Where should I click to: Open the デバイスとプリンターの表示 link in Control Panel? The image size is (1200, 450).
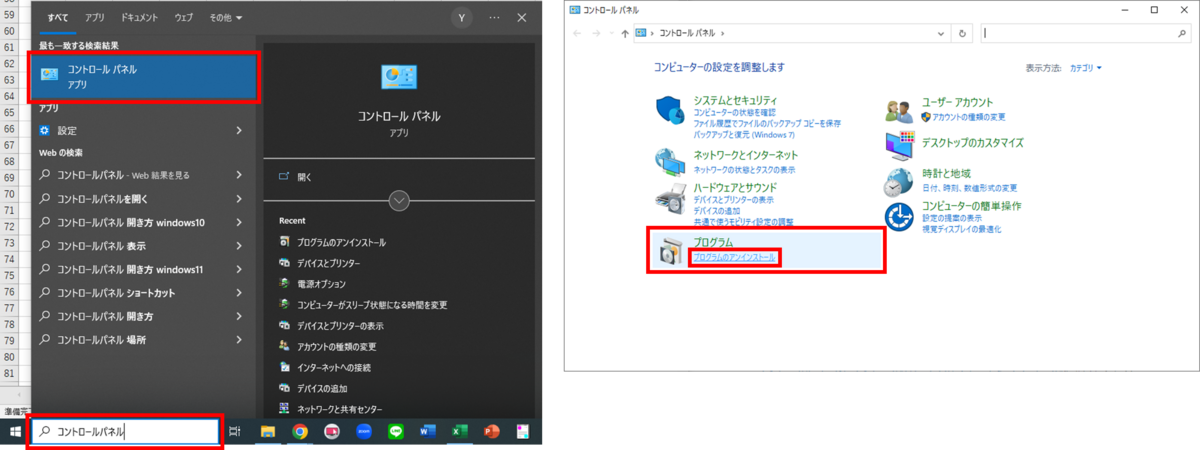click(x=734, y=200)
